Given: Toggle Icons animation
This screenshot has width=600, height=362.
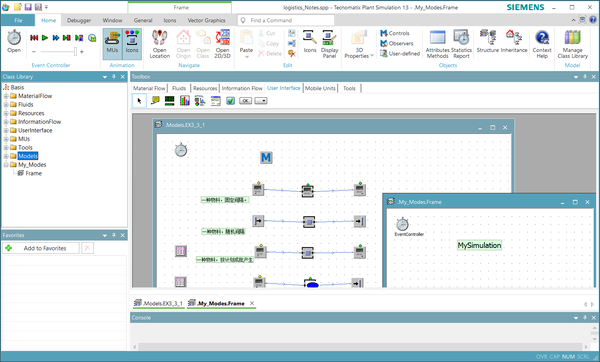Looking at the screenshot, I should point(132,43).
